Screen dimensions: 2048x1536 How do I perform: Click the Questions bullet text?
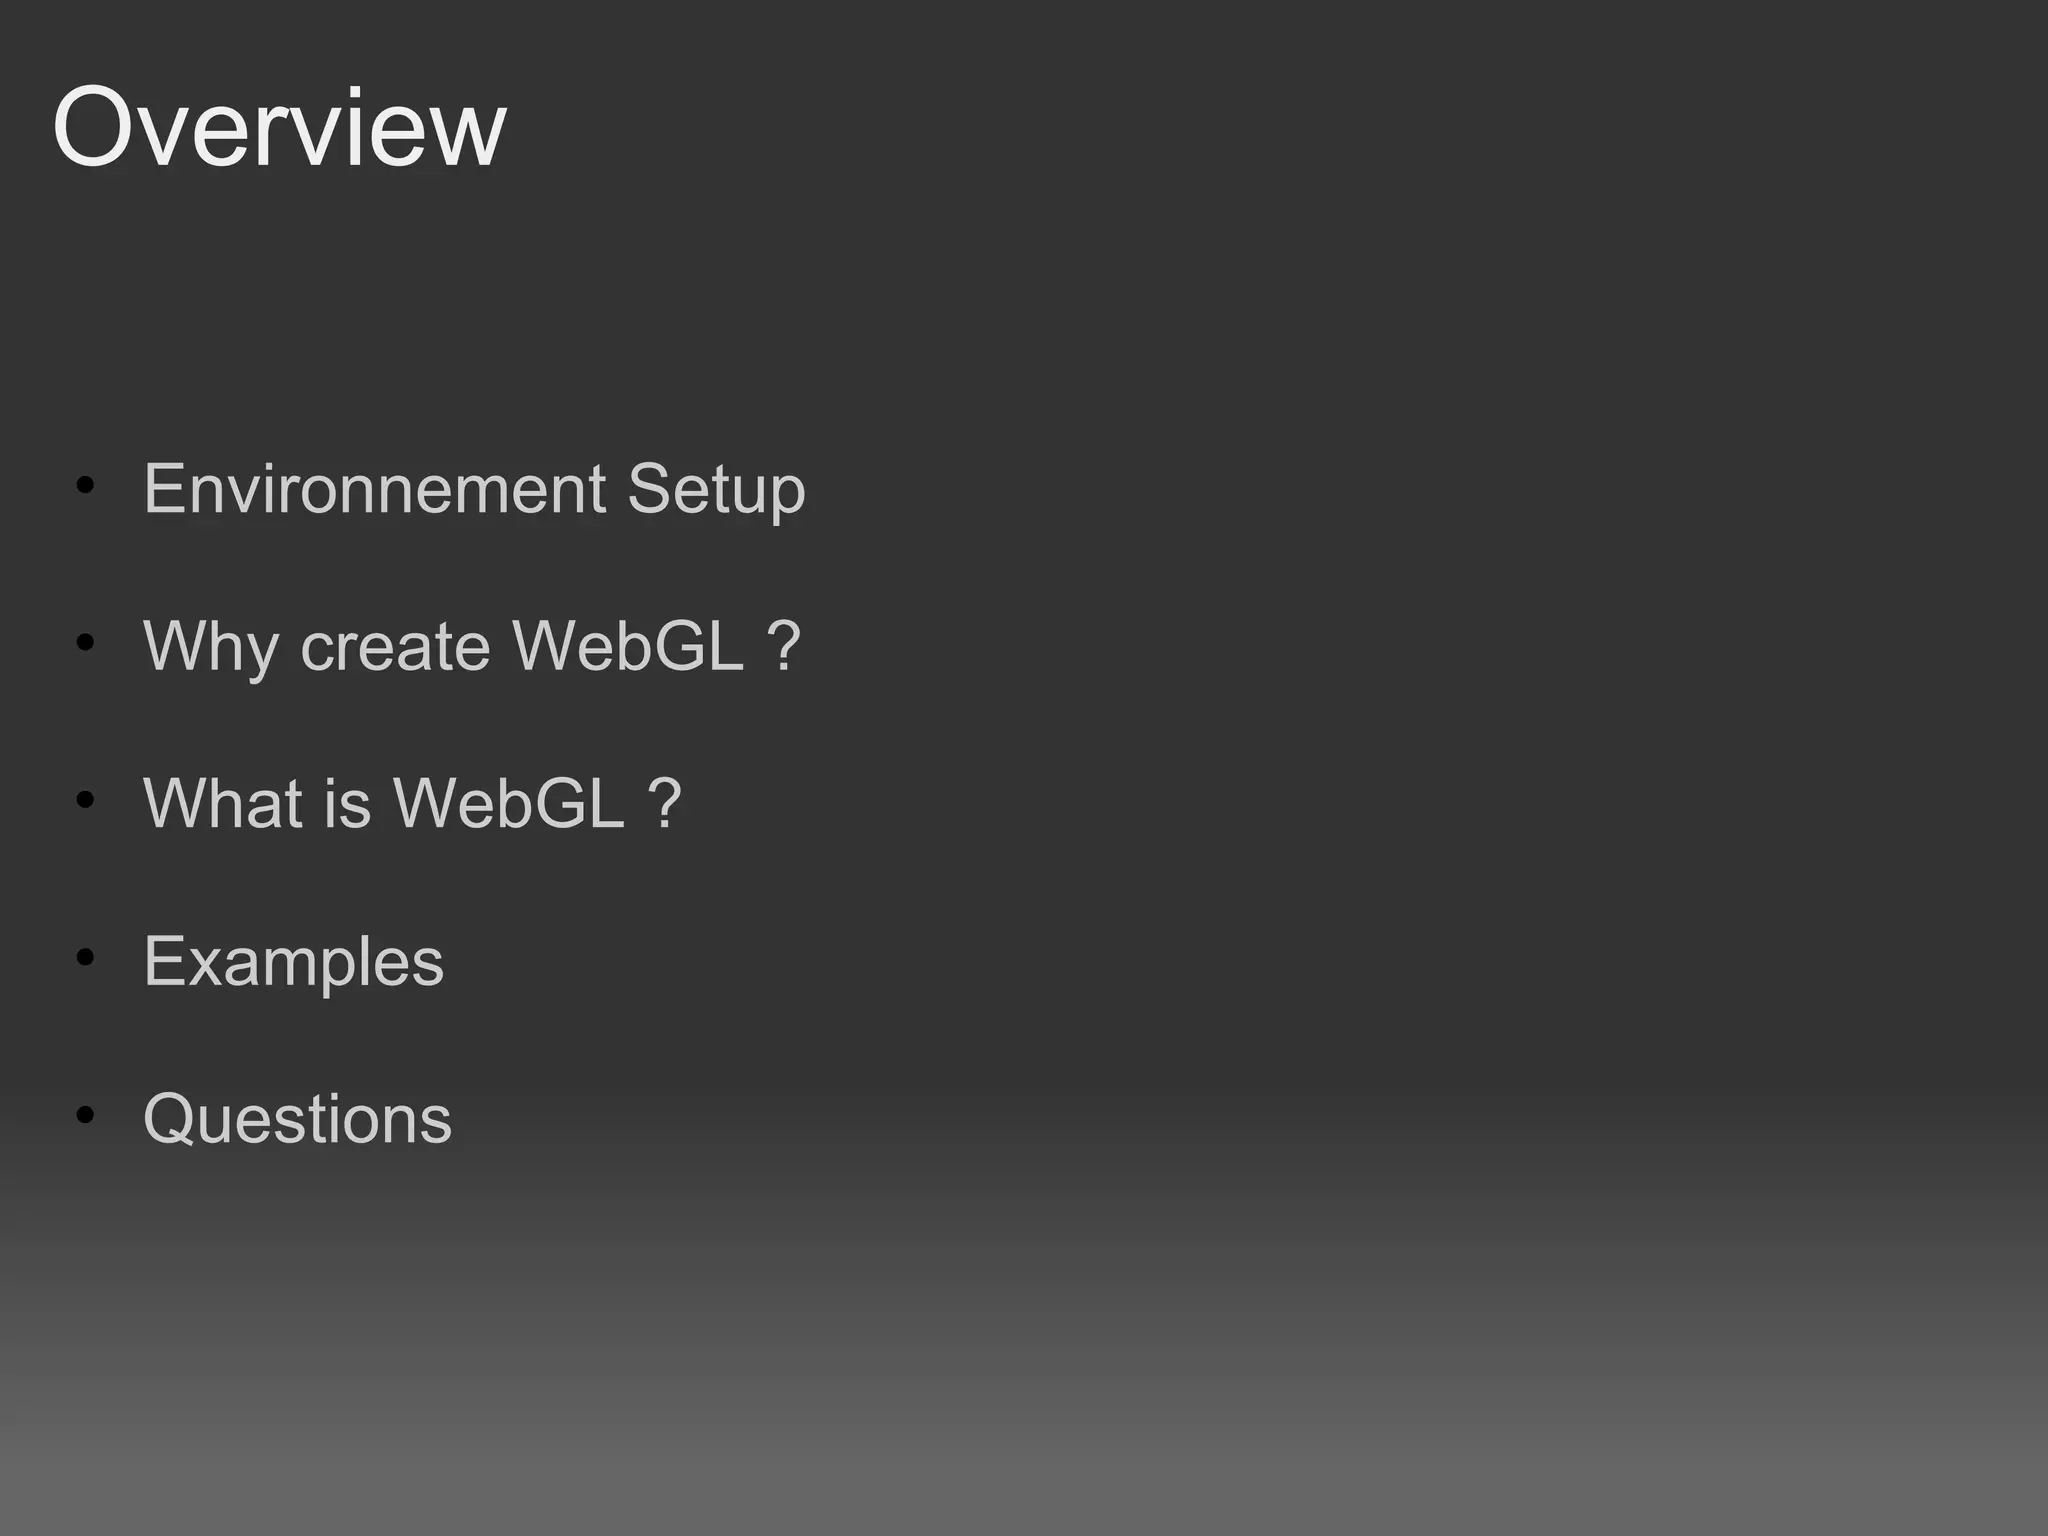click(298, 1118)
